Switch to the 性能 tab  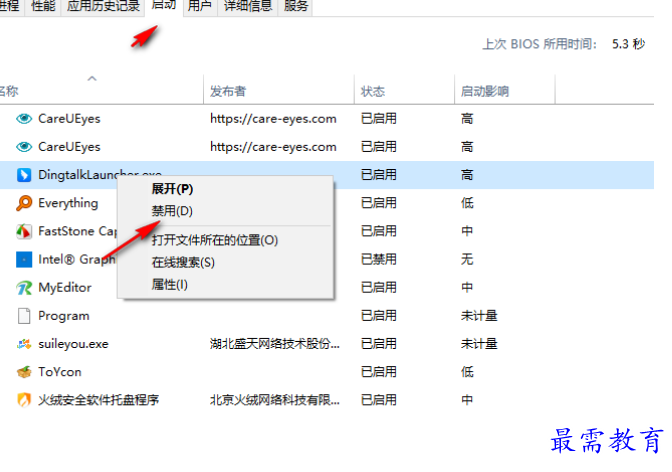click(x=43, y=6)
